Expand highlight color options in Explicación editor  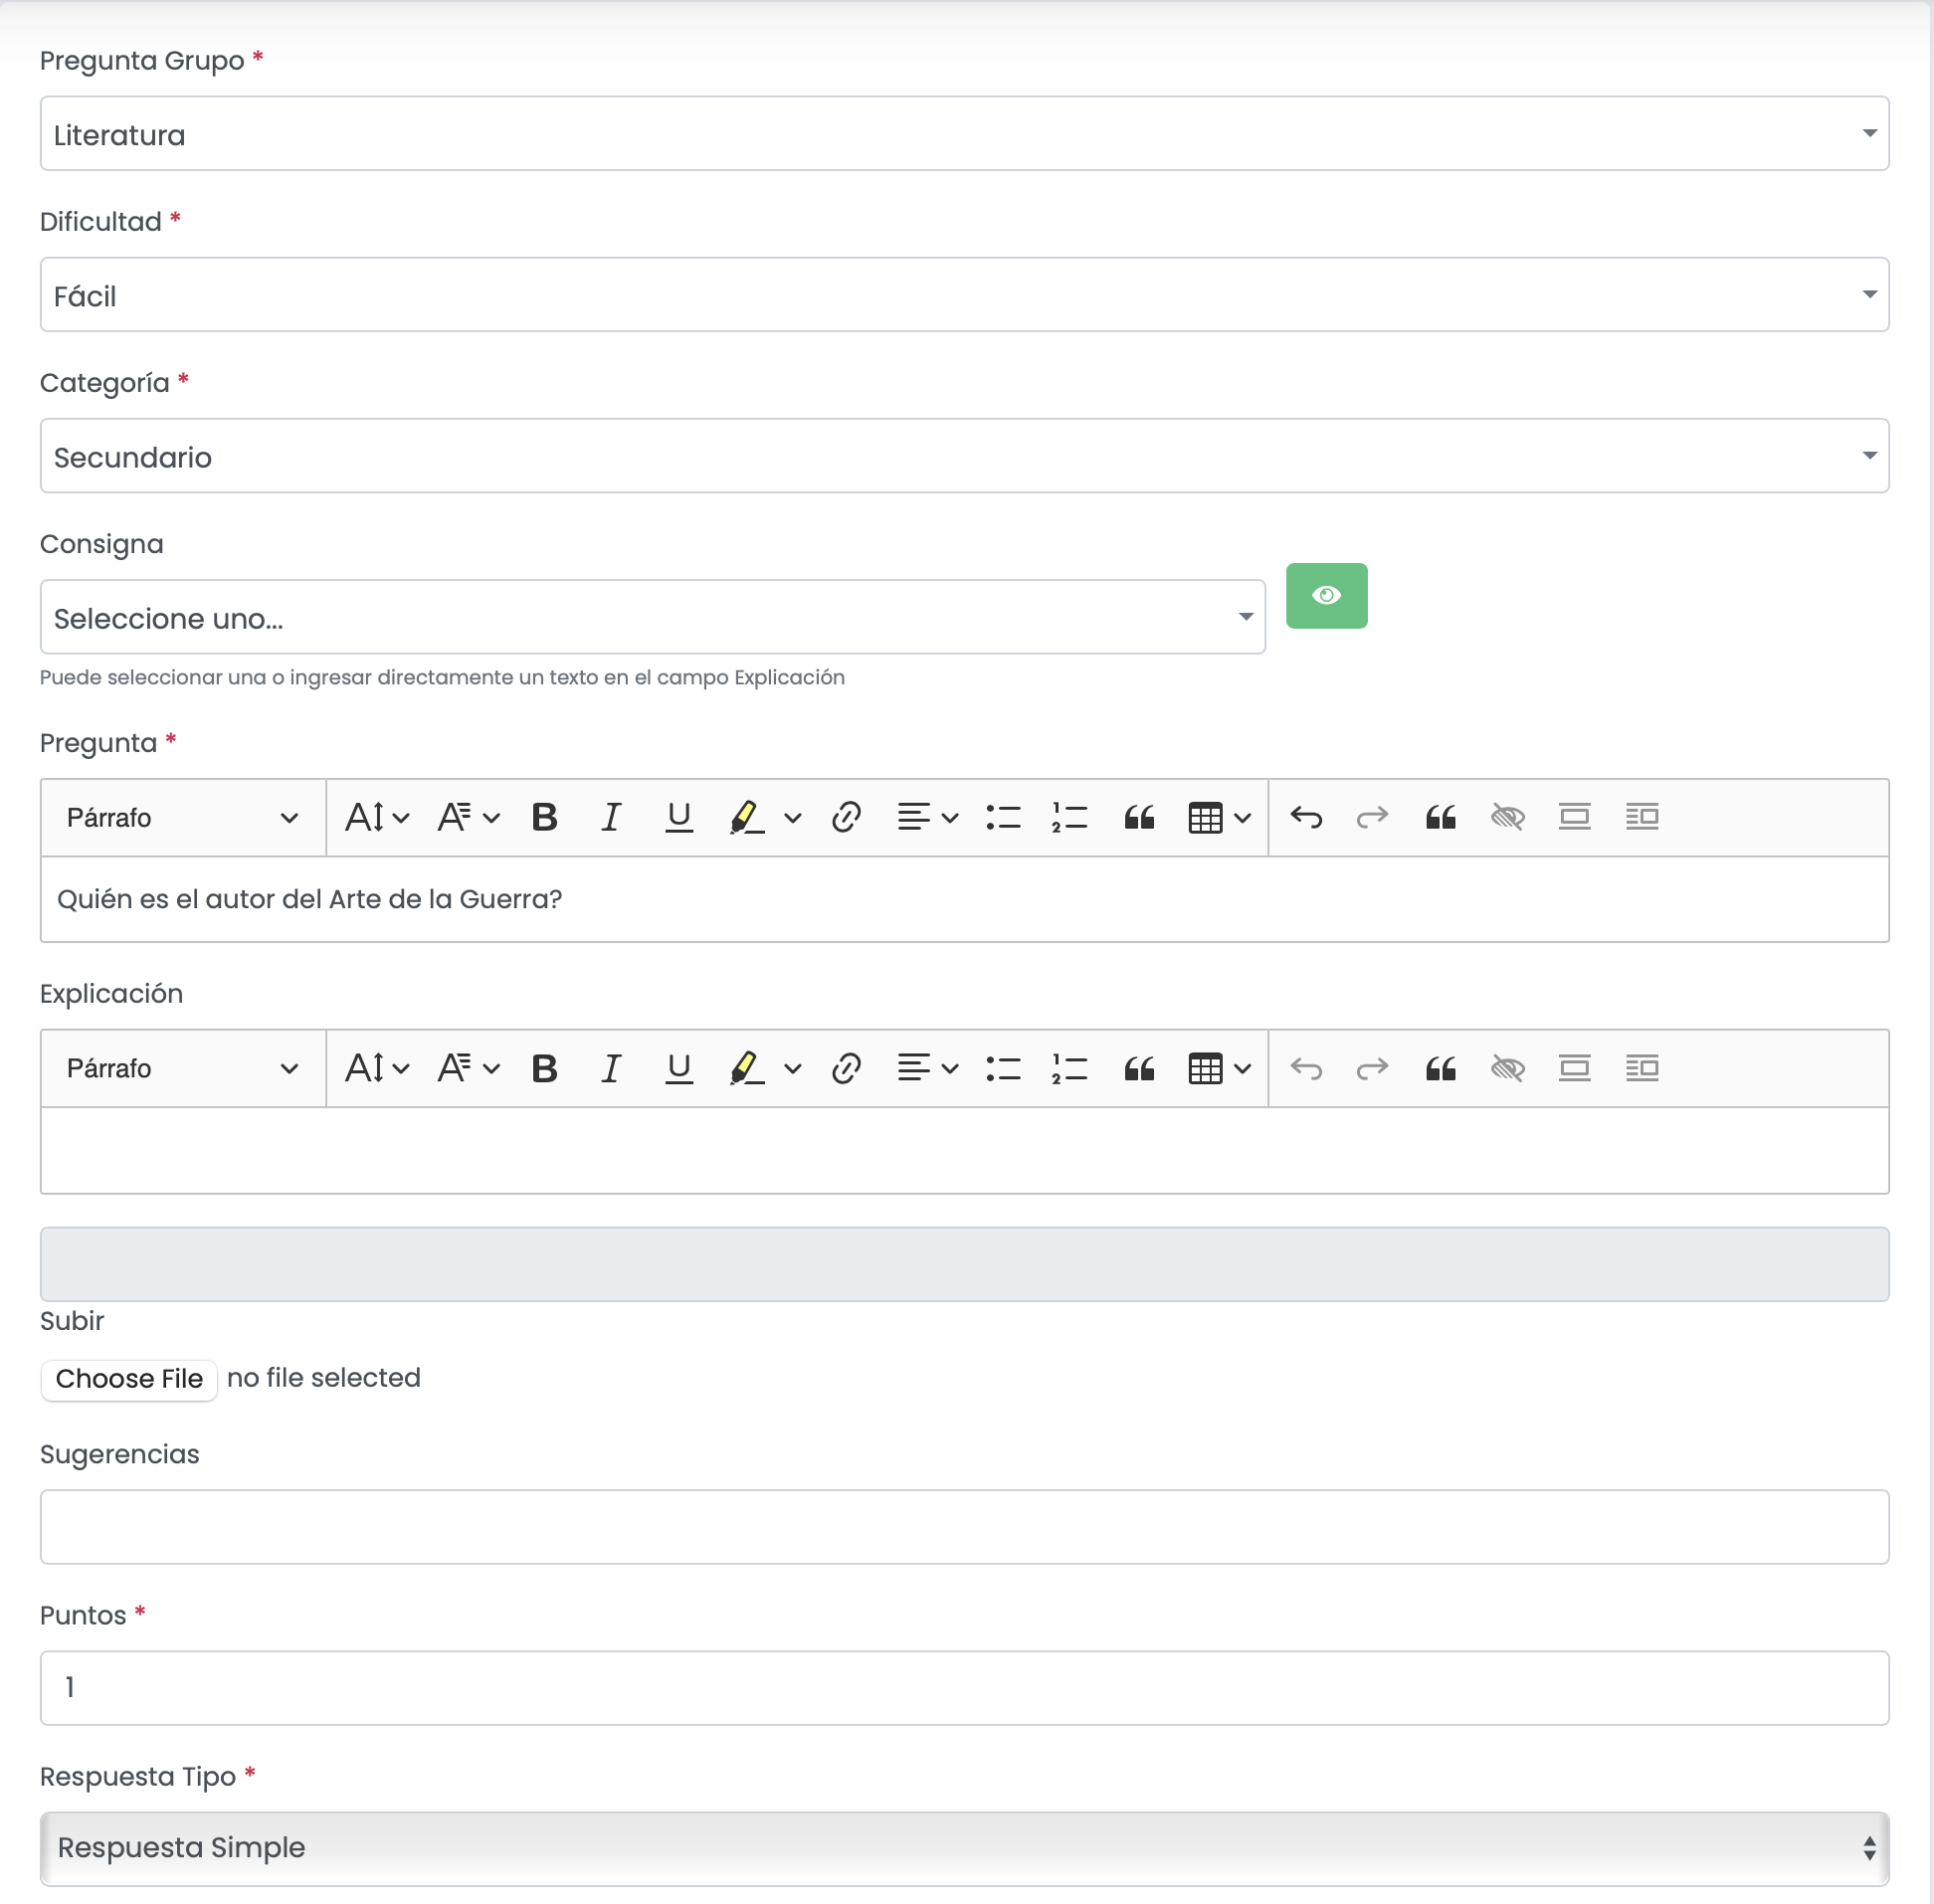(x=792, y=1069)
